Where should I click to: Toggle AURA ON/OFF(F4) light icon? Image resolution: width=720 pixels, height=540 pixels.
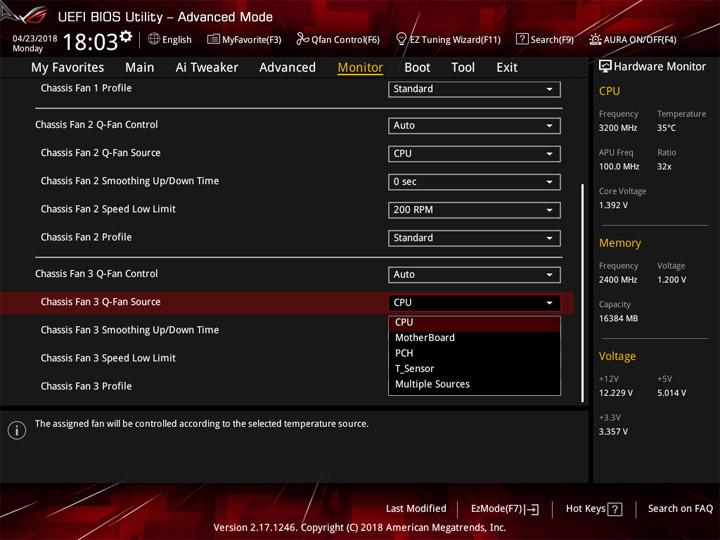pos(595,39)
